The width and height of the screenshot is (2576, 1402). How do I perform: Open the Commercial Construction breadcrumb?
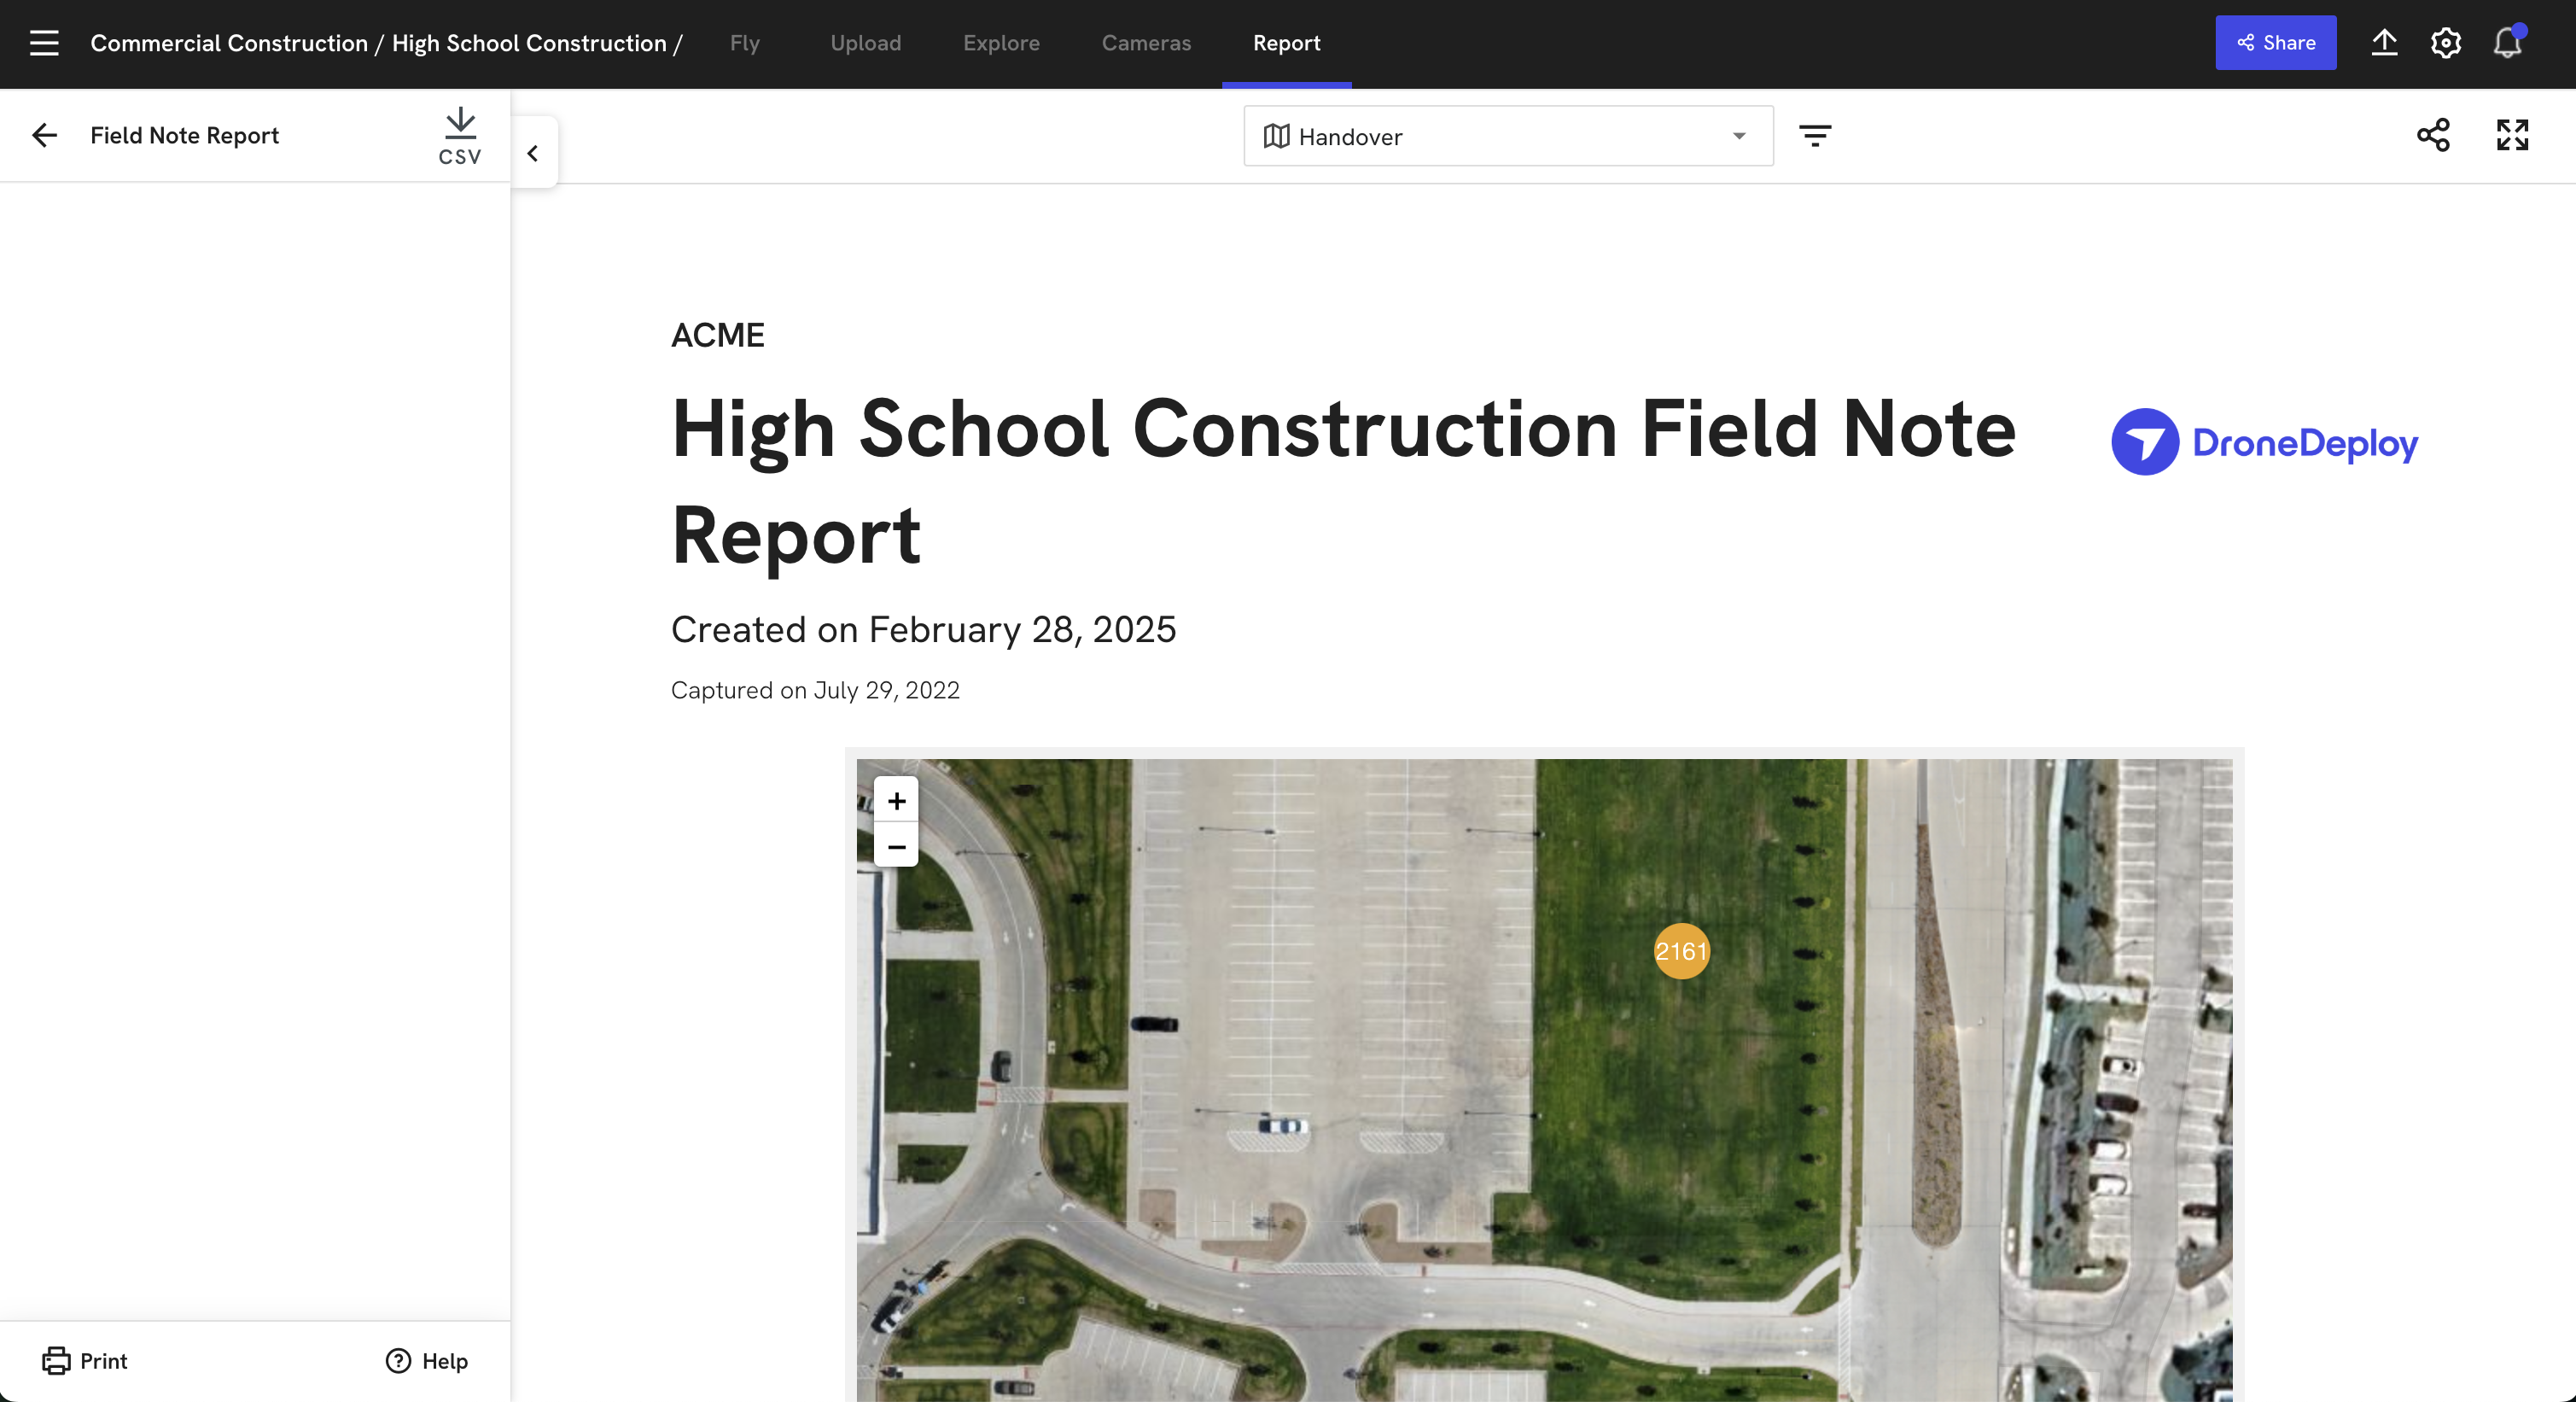(229, 43)
